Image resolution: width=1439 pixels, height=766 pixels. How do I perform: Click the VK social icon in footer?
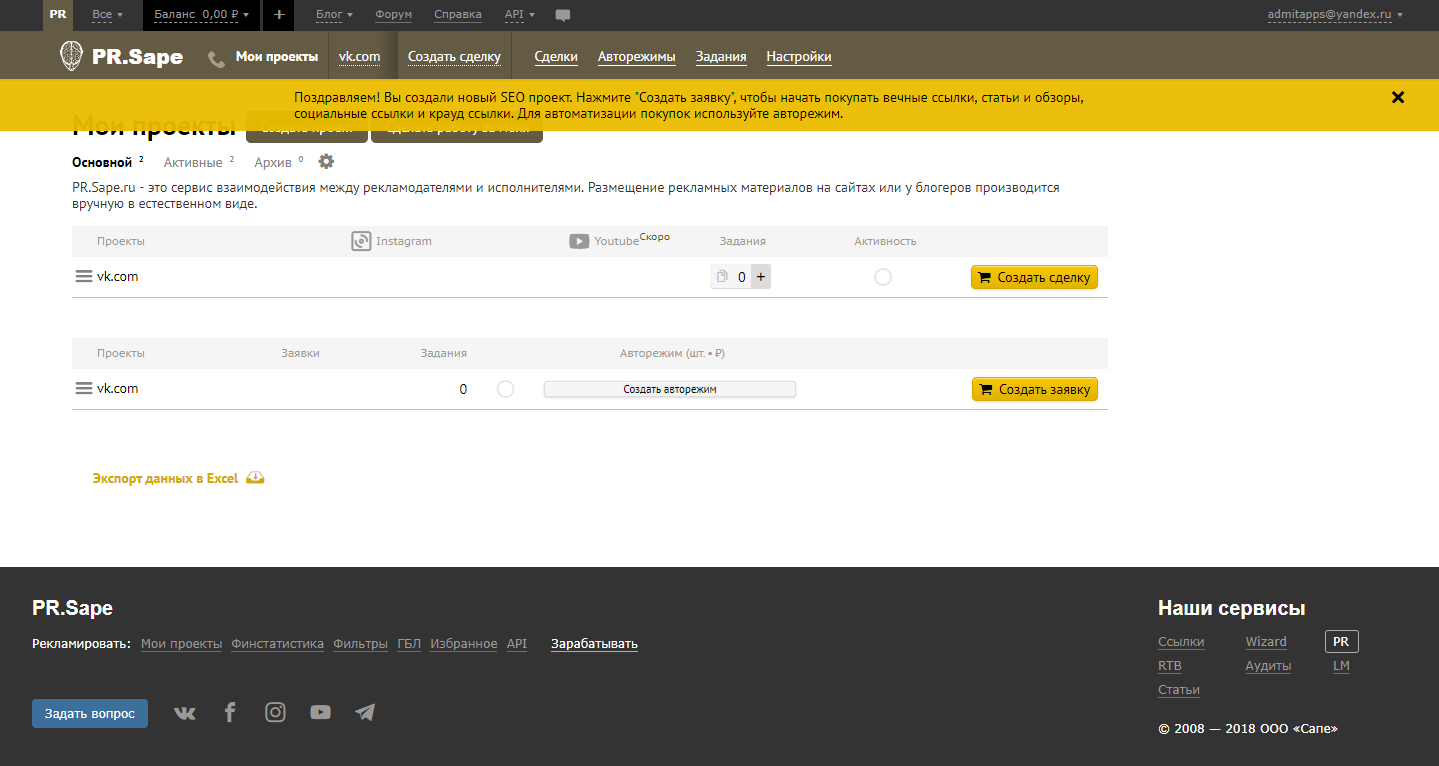[185, 713]
